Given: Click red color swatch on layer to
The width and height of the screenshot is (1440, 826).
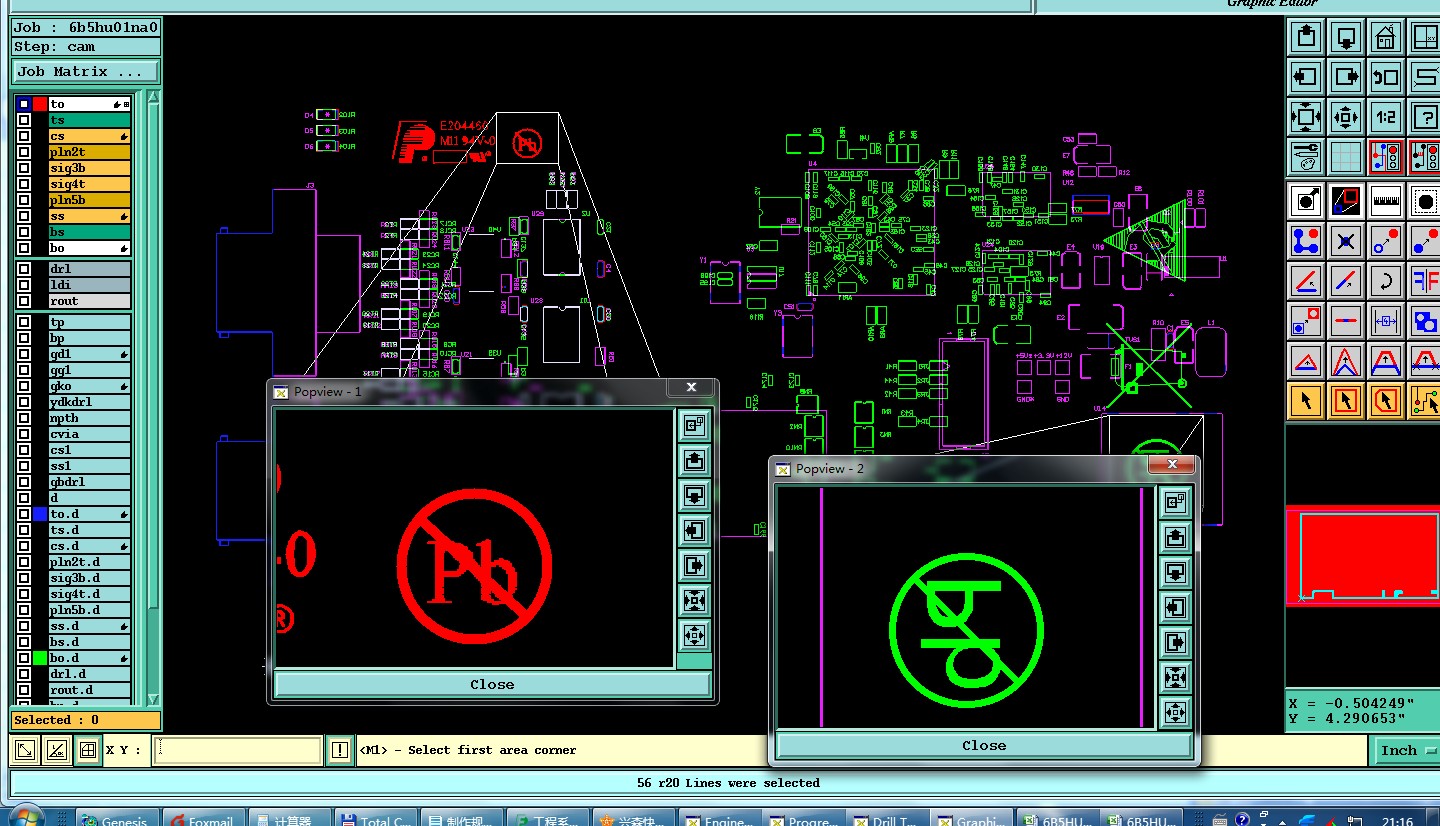Looking at the screenshot, I should [40, 104].
